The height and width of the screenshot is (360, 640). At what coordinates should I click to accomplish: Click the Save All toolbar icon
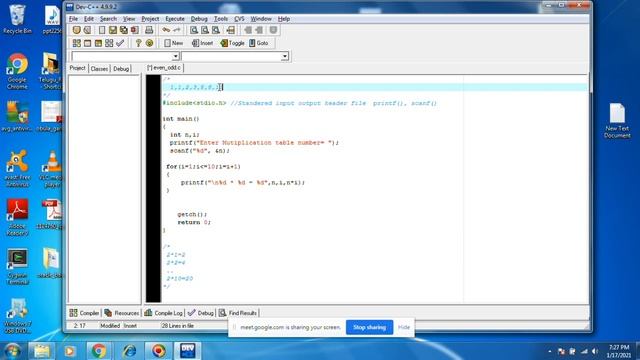pos(123,30)
